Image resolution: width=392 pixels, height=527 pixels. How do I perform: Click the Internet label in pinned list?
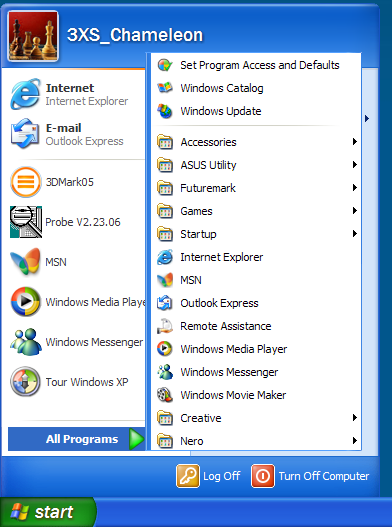click(x=70, y=88)
